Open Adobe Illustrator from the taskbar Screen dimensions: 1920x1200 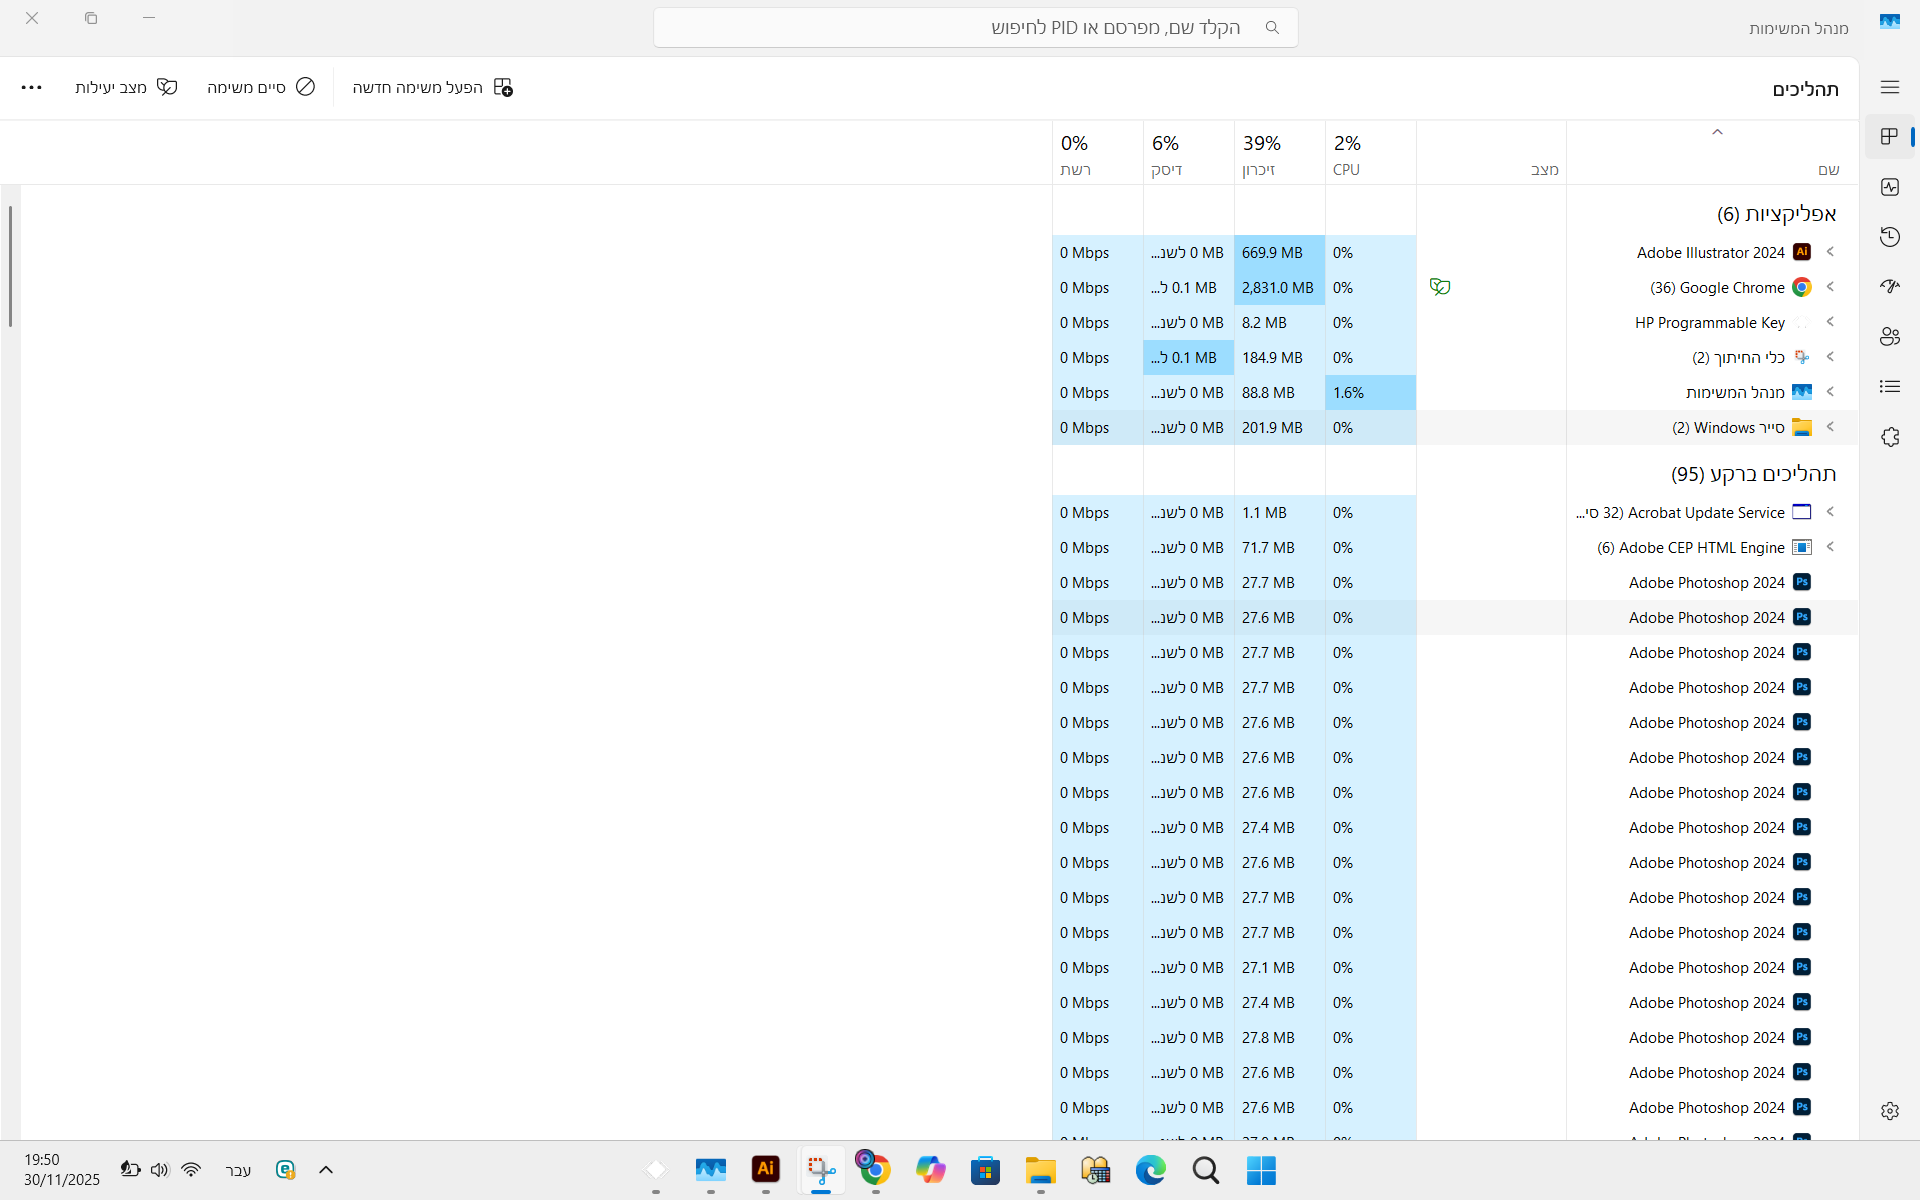tap(766, 1169)
